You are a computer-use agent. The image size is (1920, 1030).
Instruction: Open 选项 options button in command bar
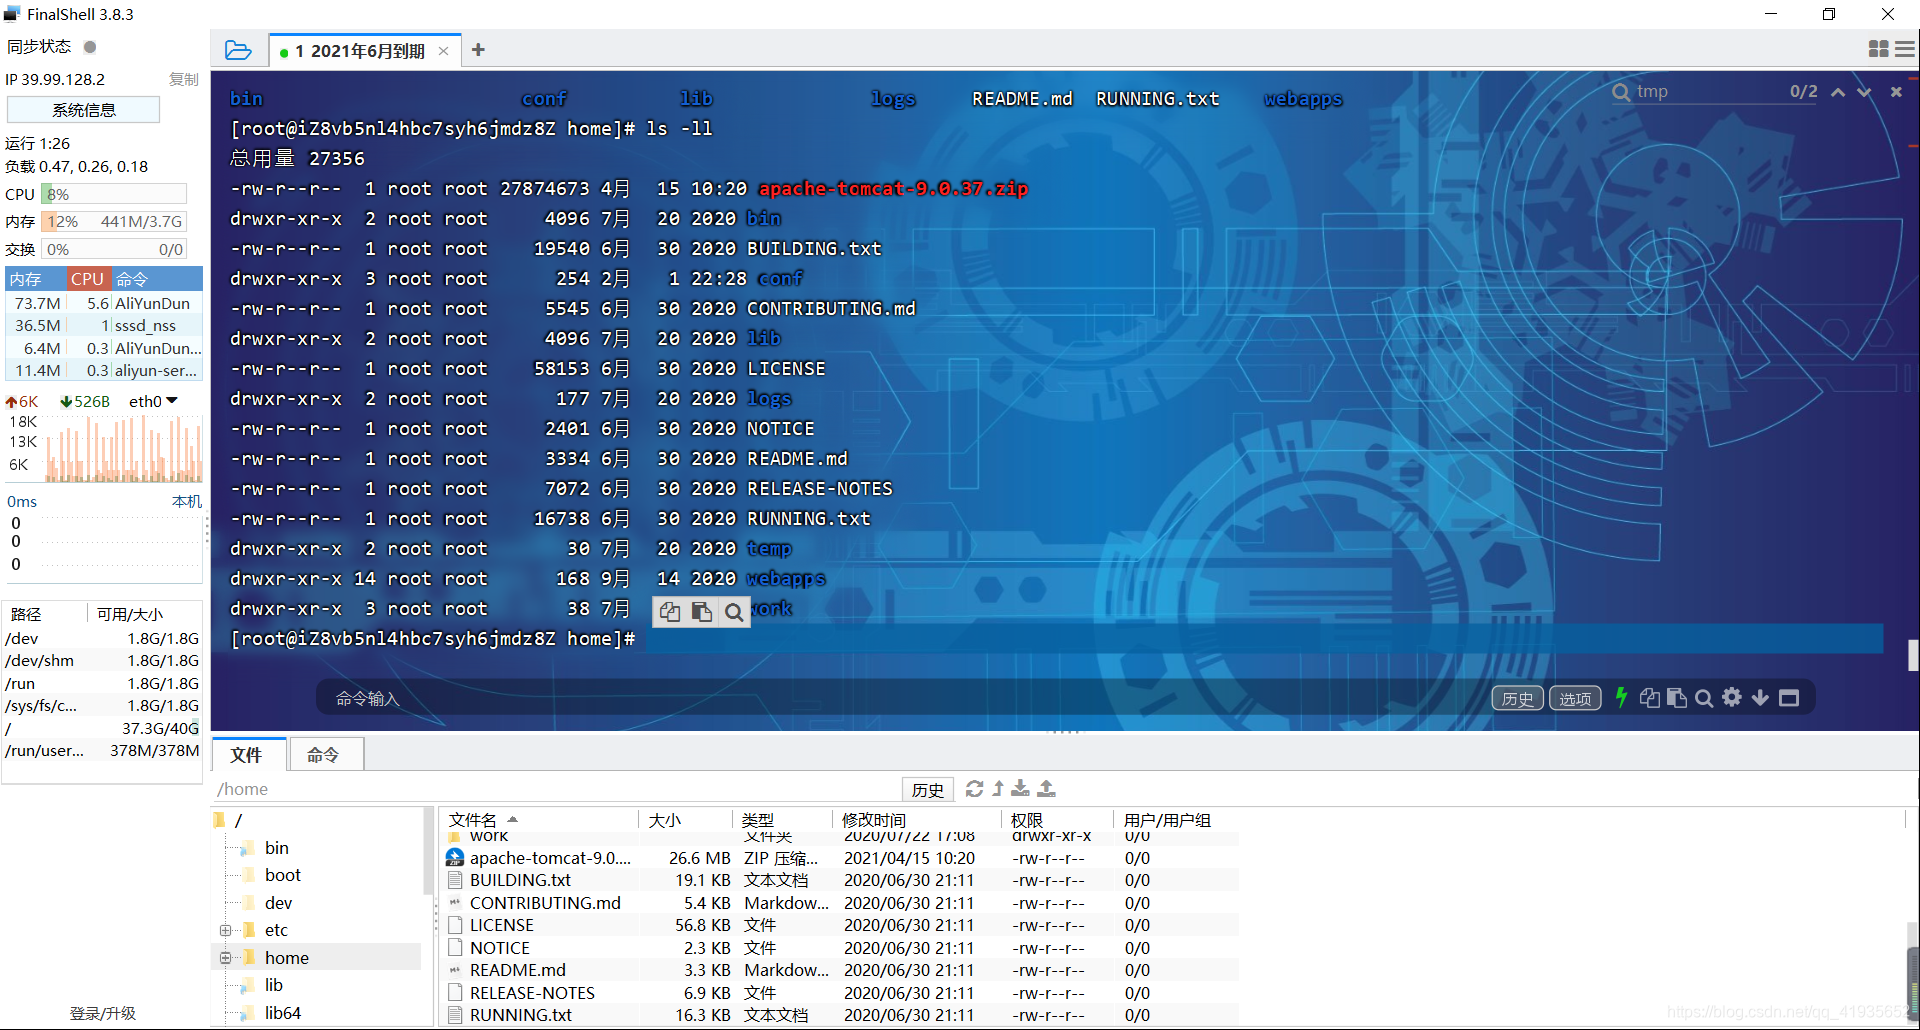click(1575, 698)
